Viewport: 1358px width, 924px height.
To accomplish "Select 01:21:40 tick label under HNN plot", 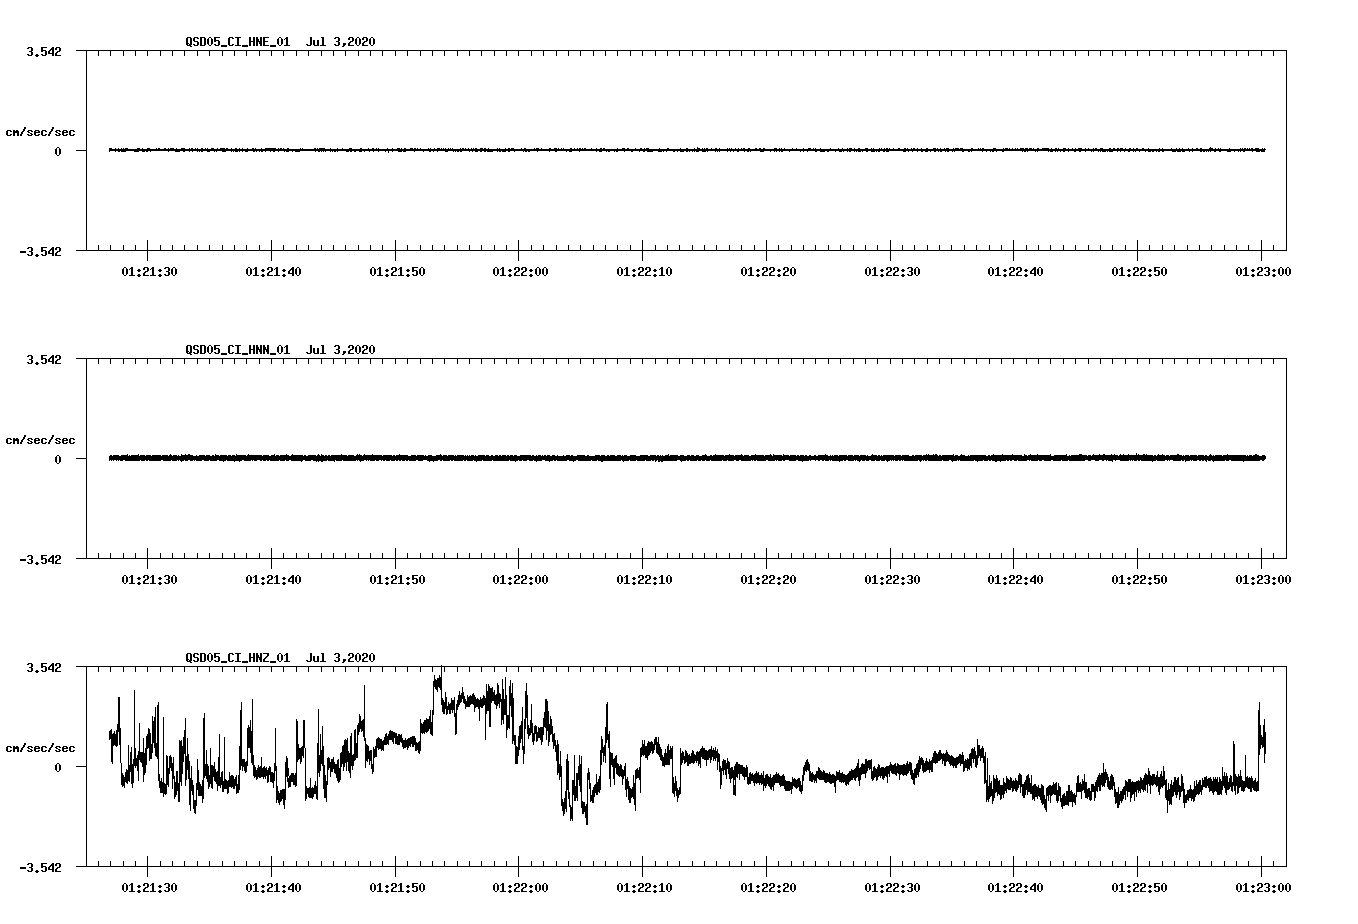I will [273, 579].
